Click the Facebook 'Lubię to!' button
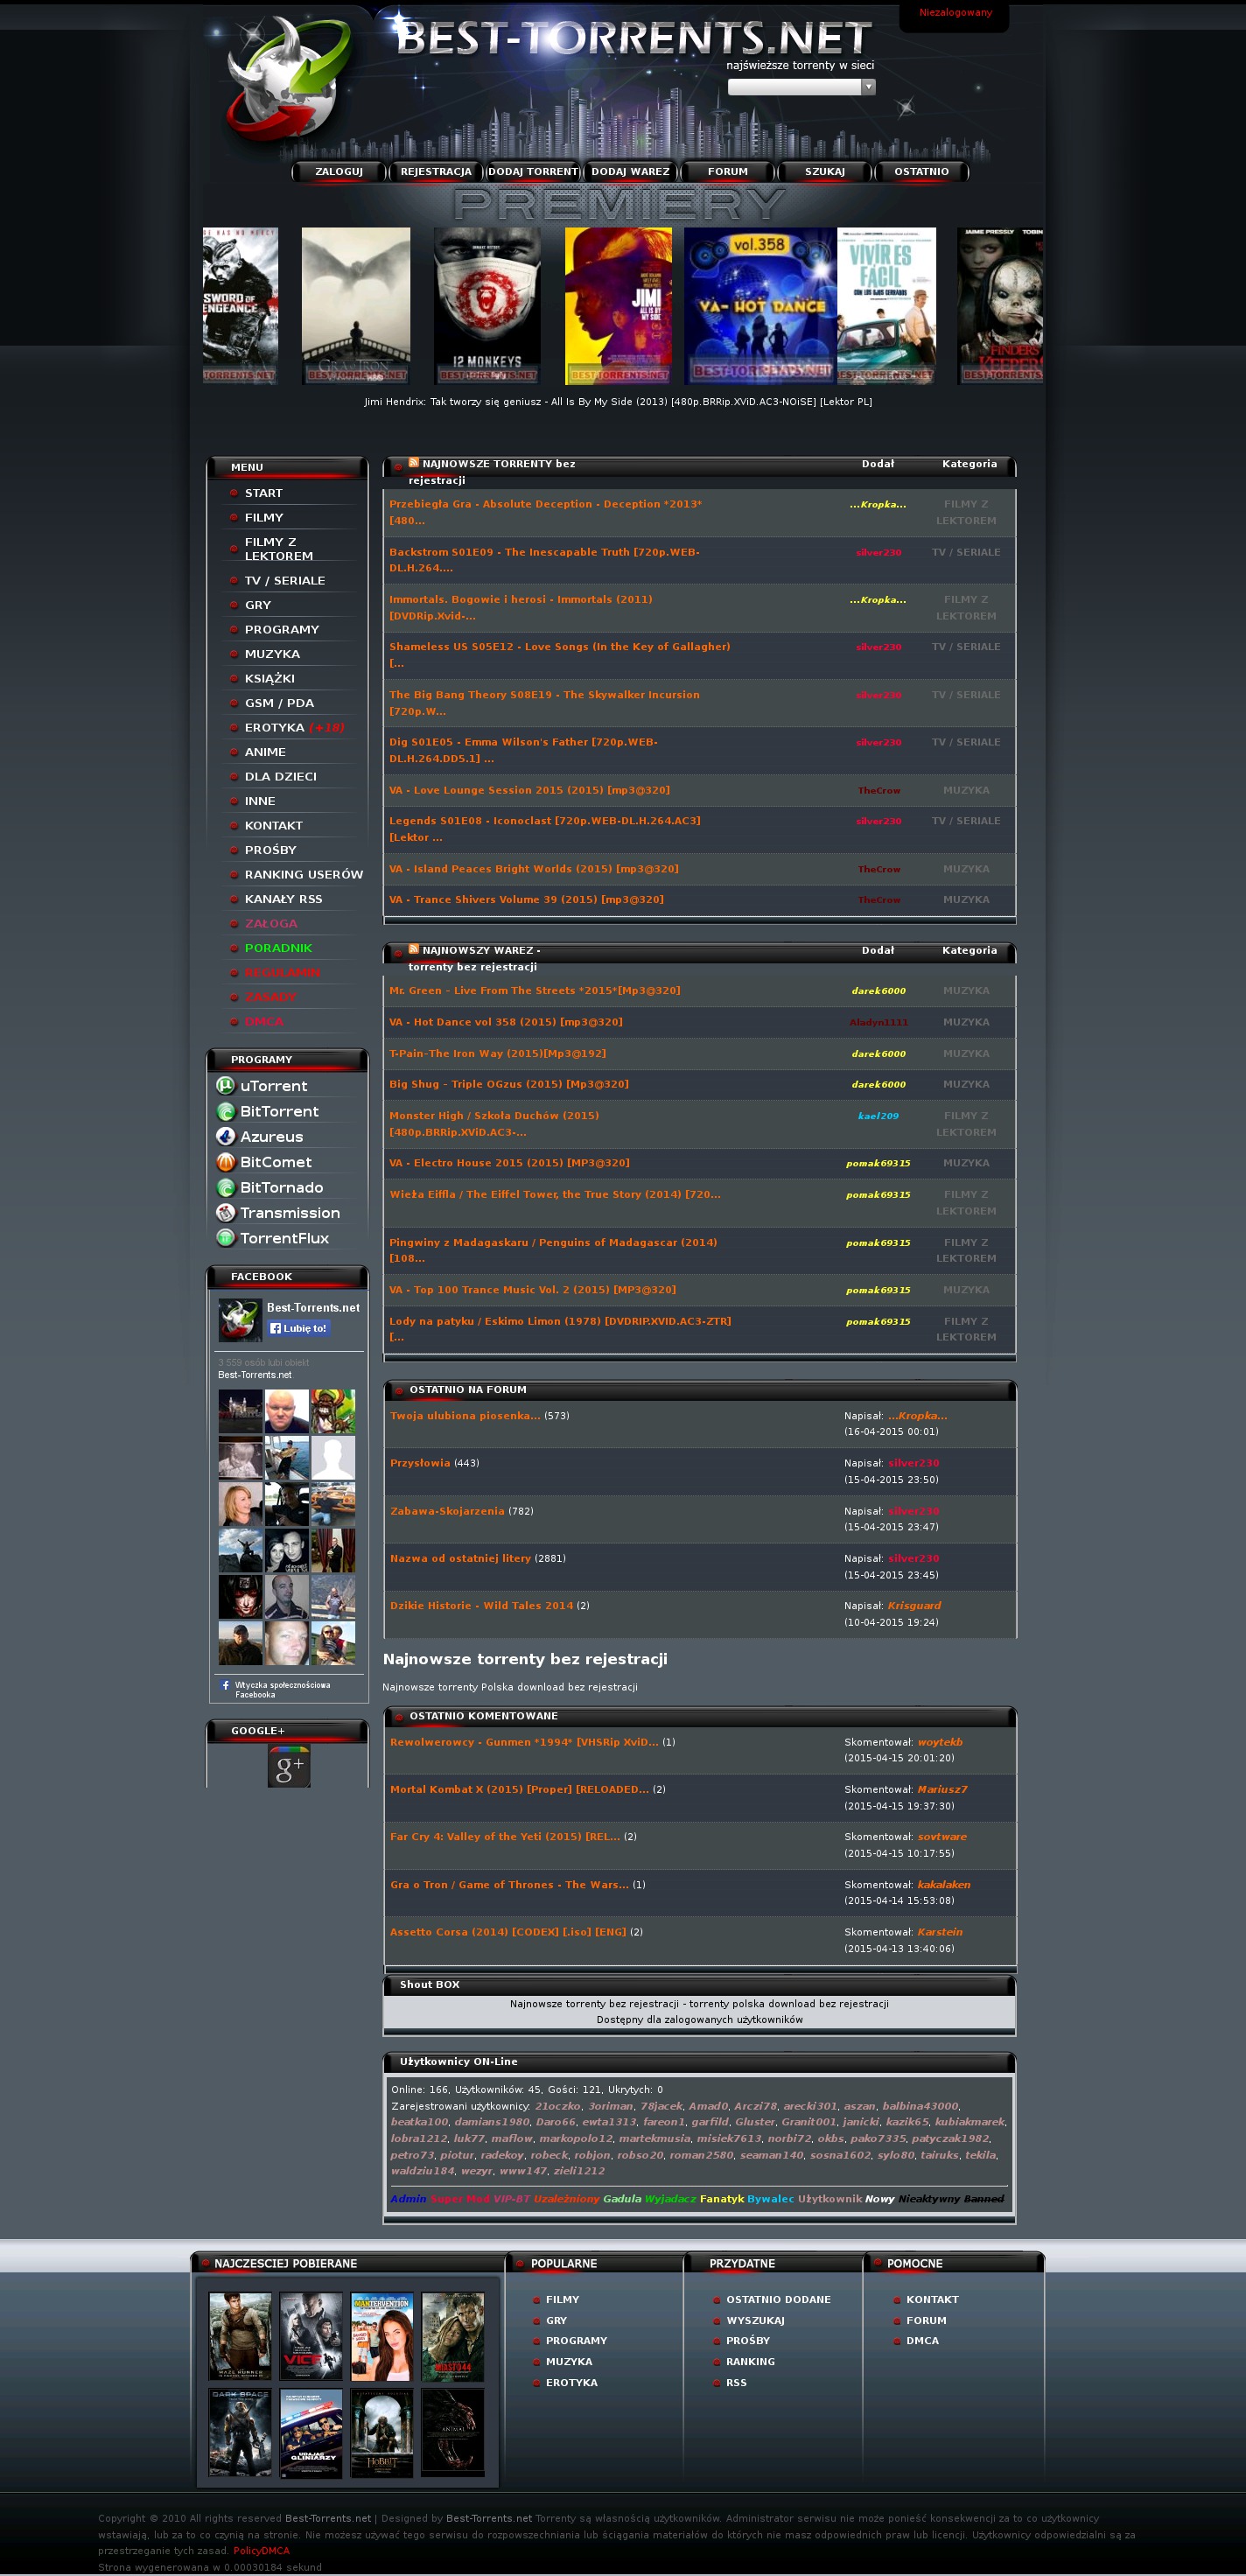Viewport: 1246px width, 2576px height. (299, 1328)
